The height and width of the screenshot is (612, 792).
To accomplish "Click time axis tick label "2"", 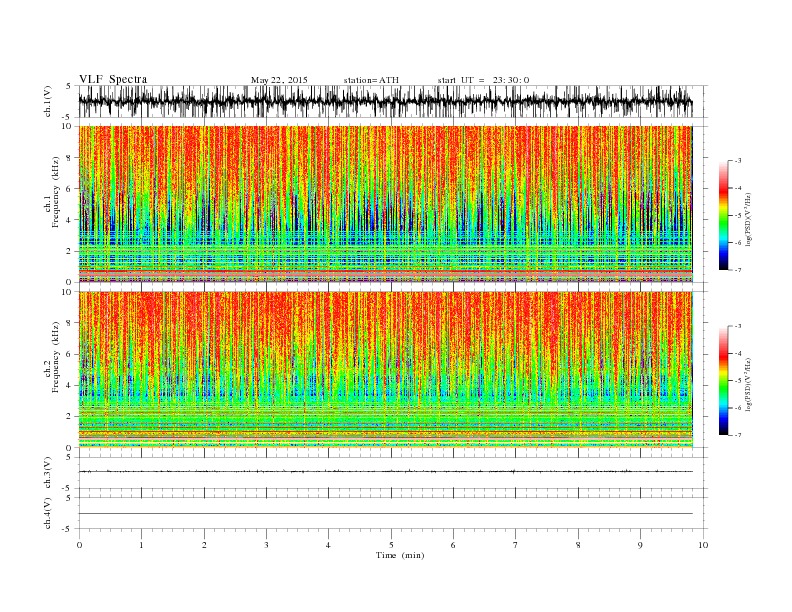I will [x=204, y=545].
